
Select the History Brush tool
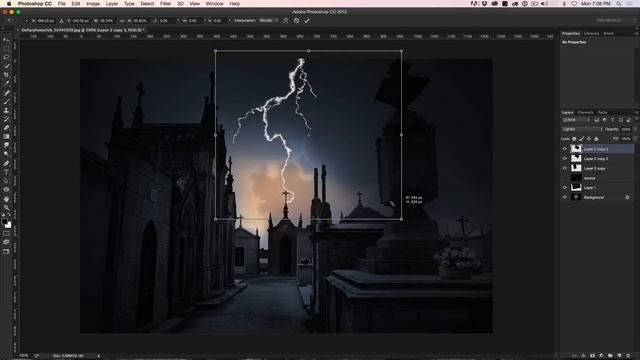[6, 119]
